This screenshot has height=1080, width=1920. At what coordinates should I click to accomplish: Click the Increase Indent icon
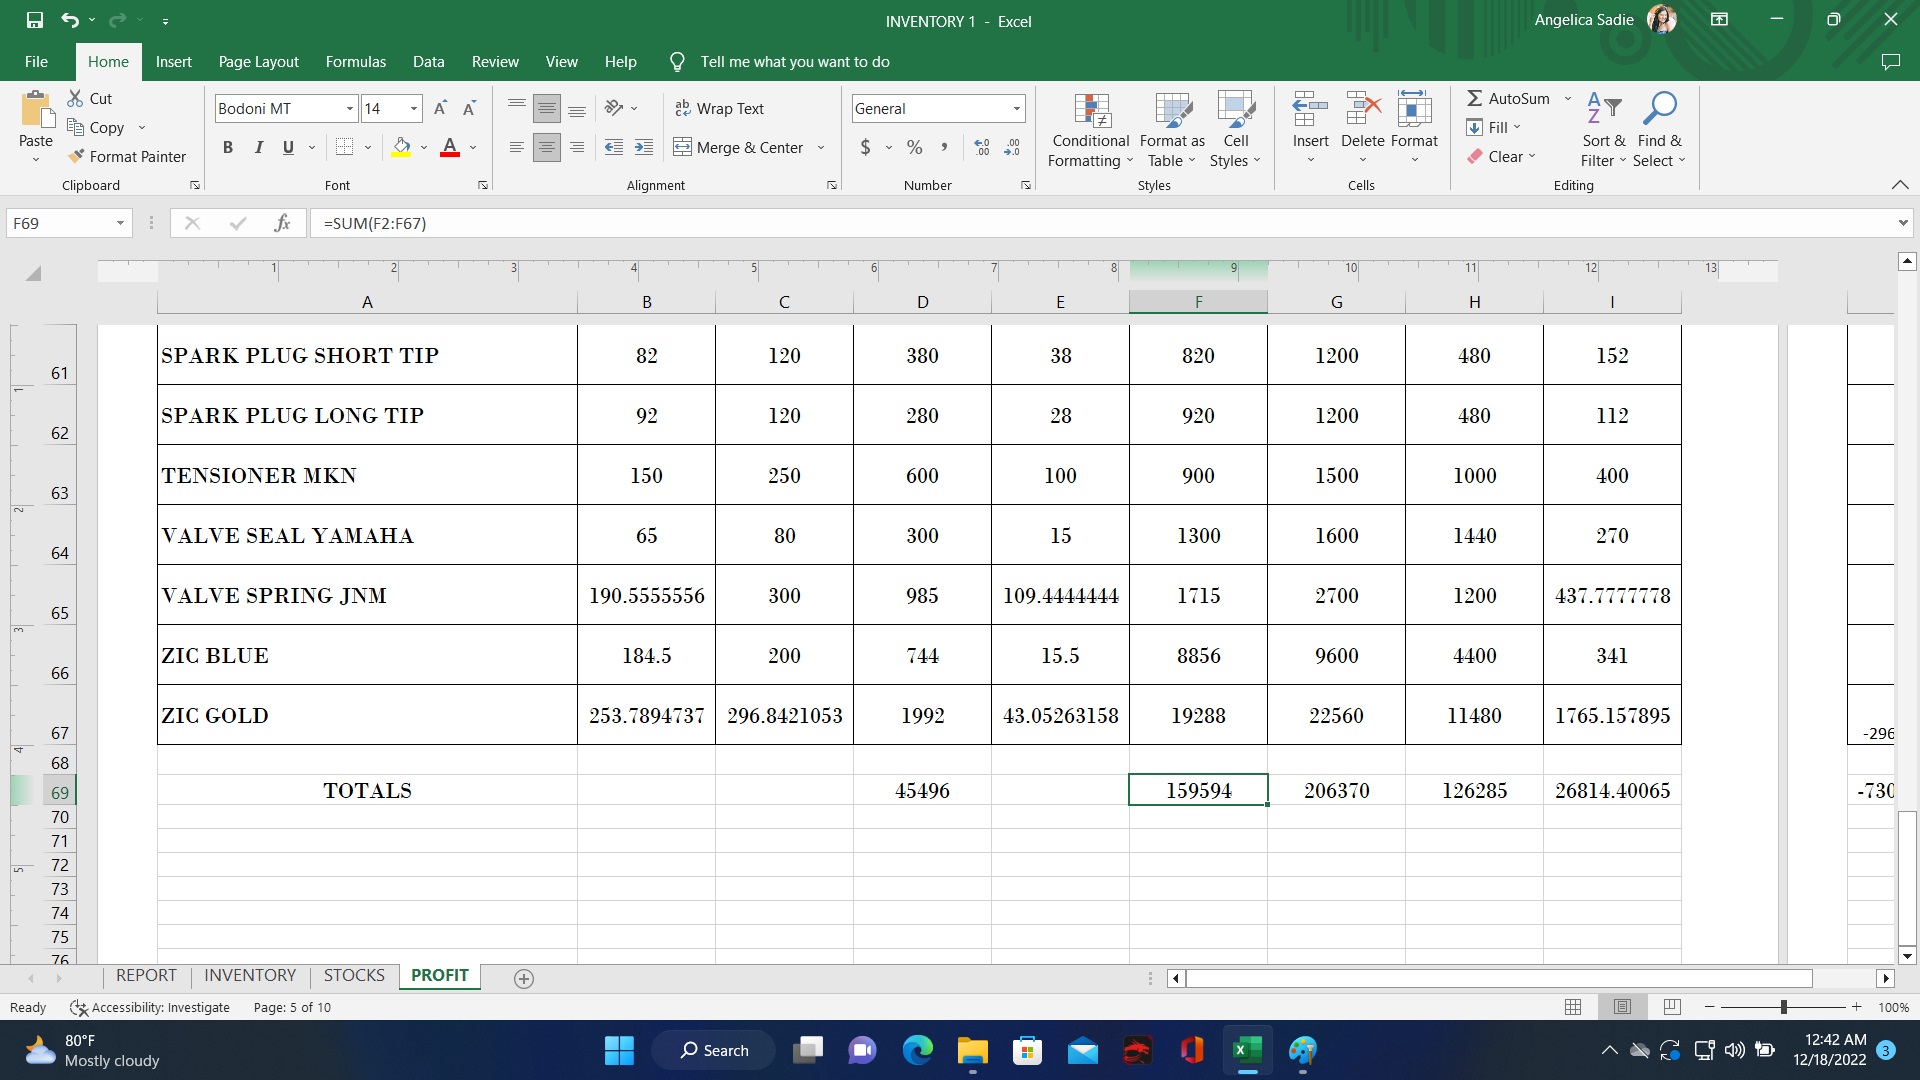coord(644,148)
